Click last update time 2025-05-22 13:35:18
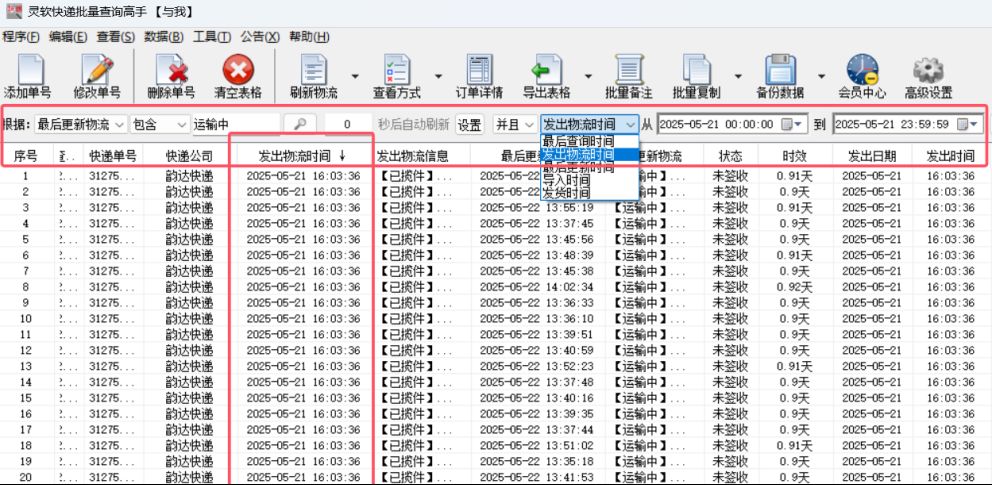 pyautogui.click(x=536, y=462)
